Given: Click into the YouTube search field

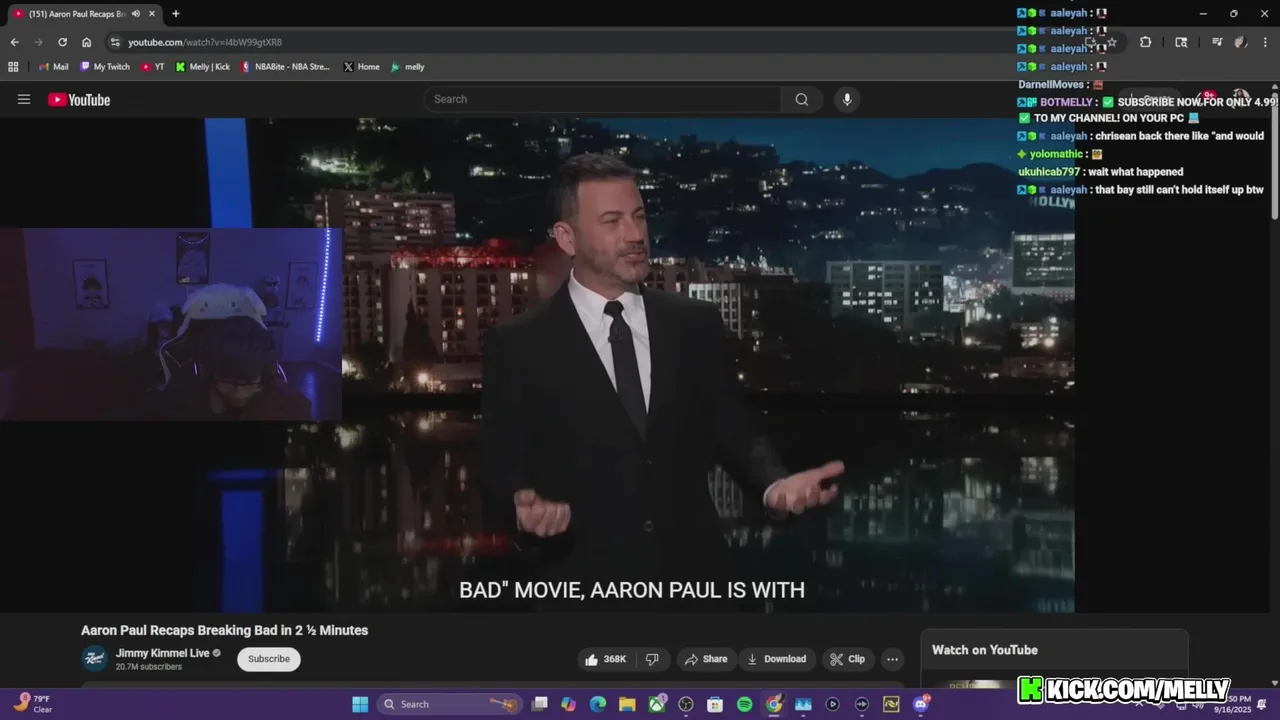Looking at the screenshot, I should [x=602, y=99].
